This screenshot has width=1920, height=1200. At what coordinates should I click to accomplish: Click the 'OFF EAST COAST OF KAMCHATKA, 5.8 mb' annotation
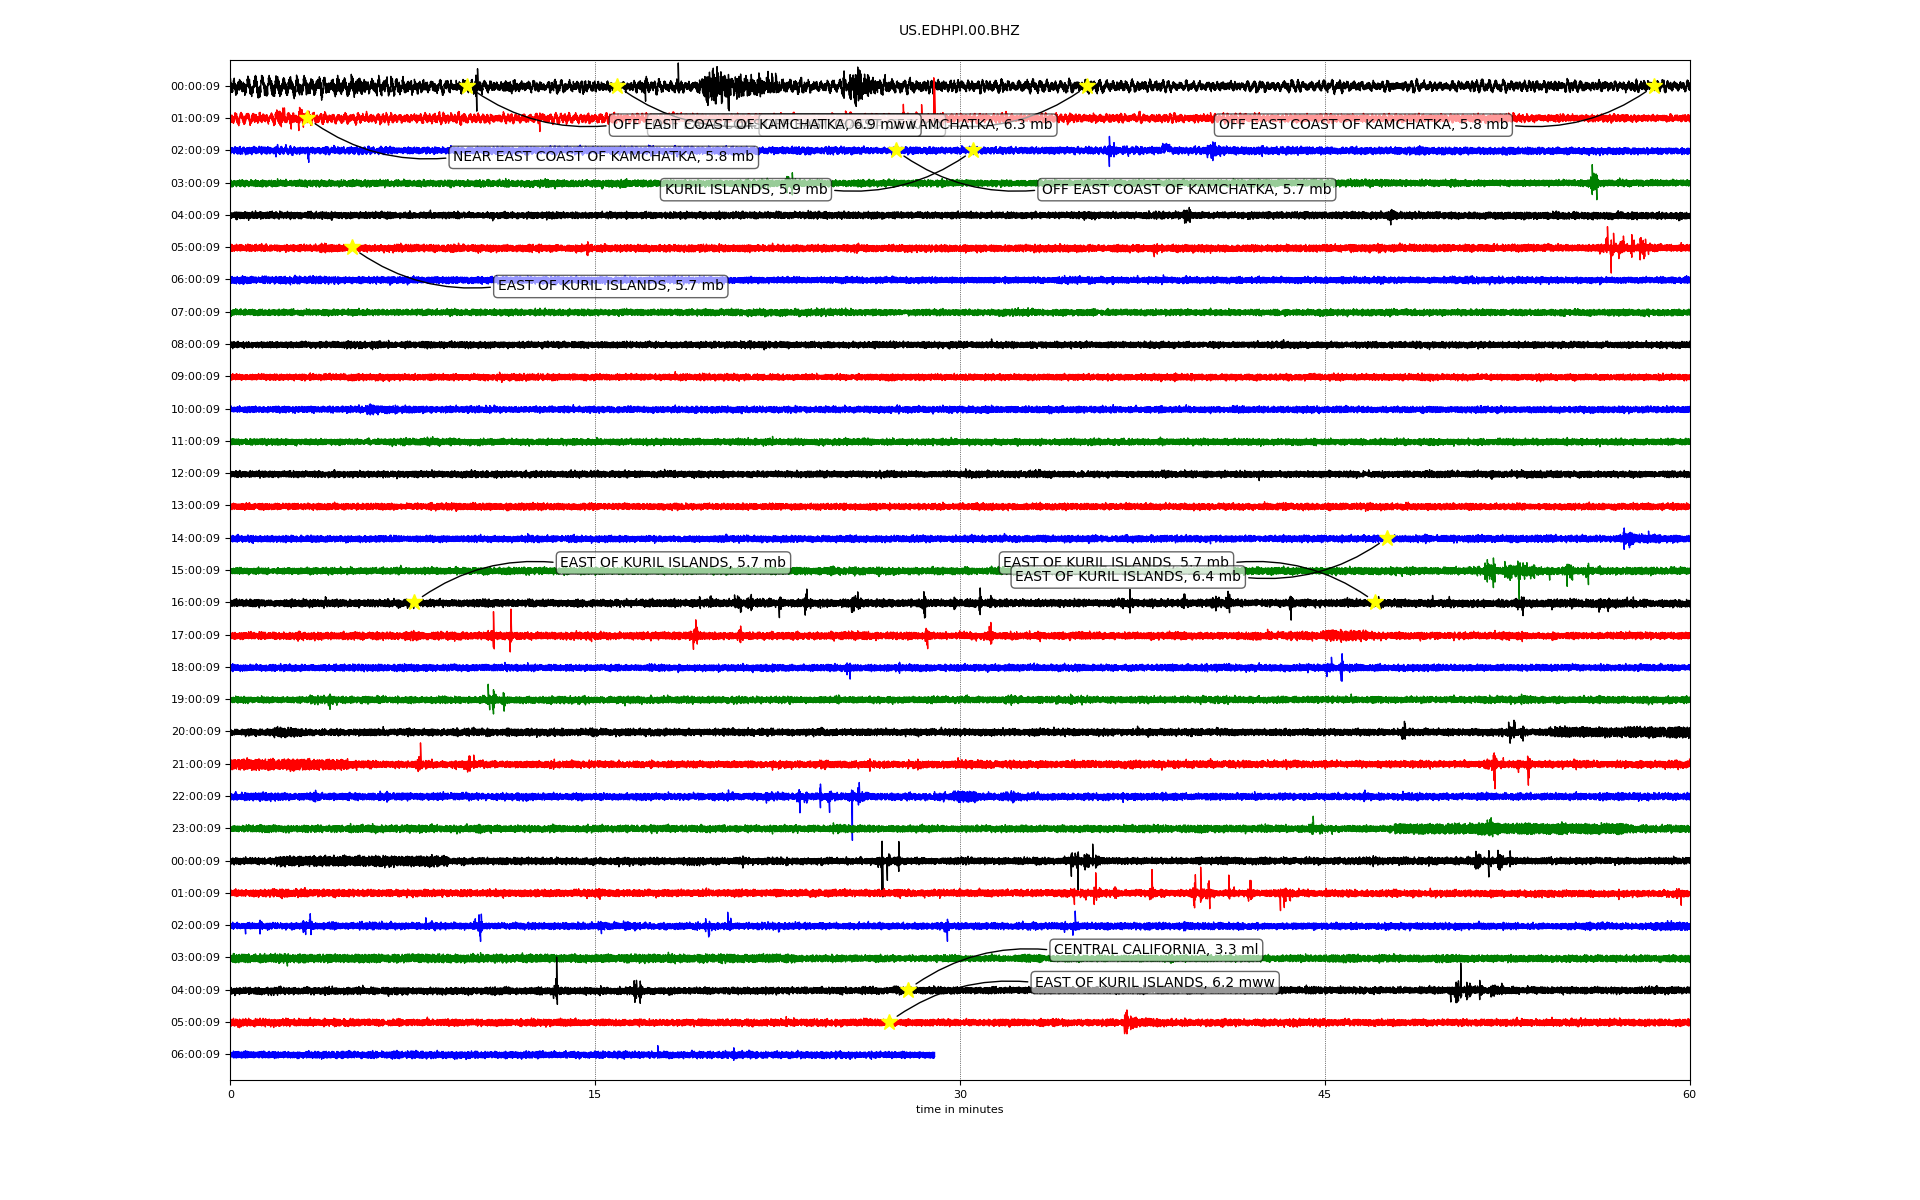[1363, 125]
